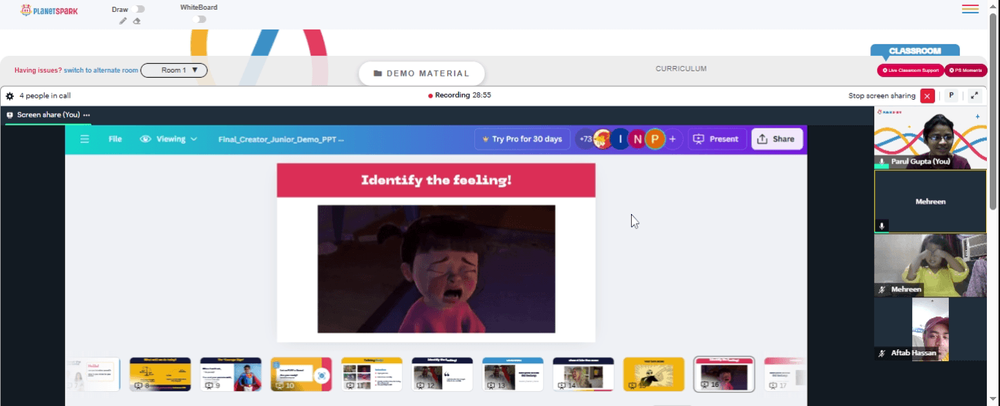Open the striped hamburger menu at top right

point(970,9)
